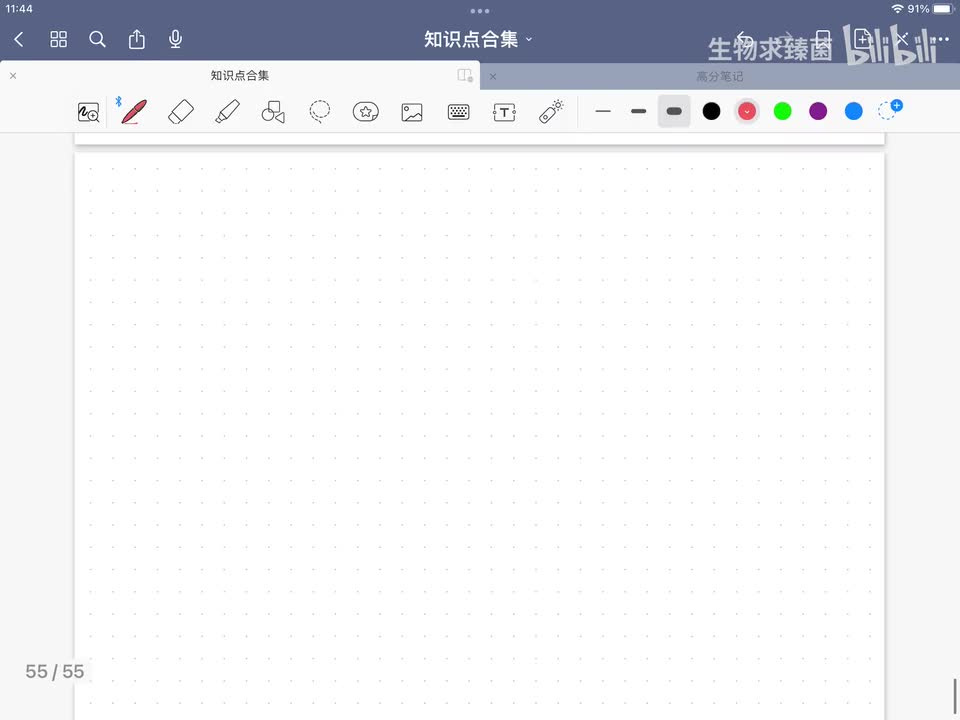
Task: Select the zoom window writing tool
Action: tap(88, 112)
